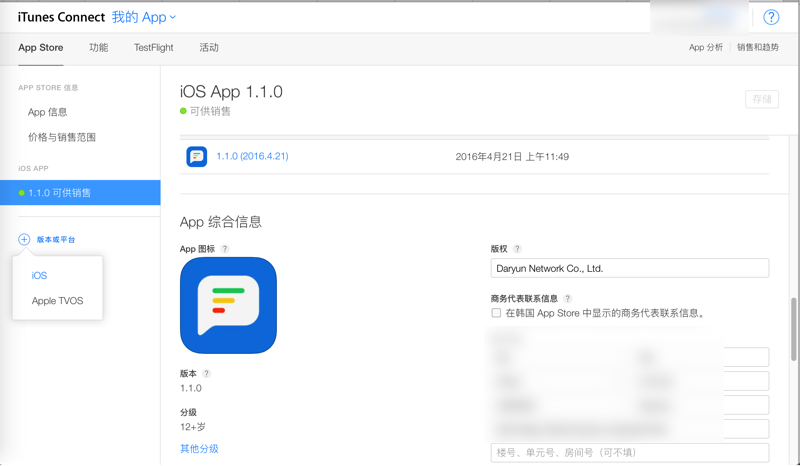Open the help question mark icon
The image size is (800, 466).
[771, 17]
